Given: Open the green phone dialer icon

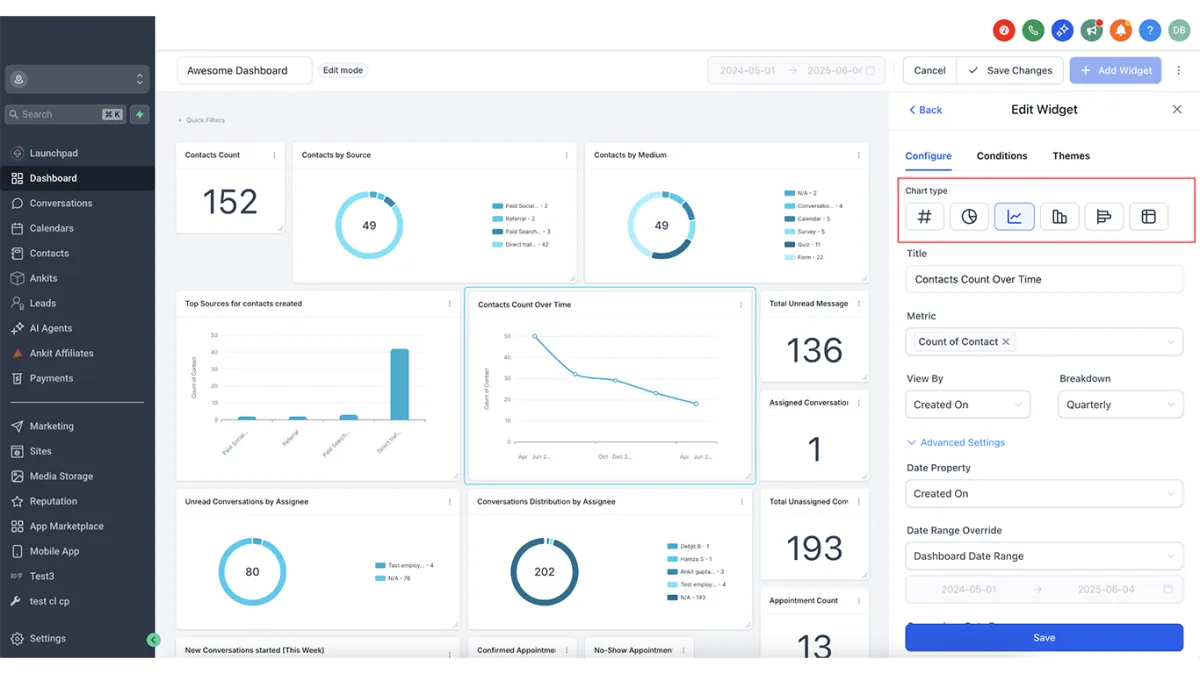Looking at the screenshot, I should (1033, 30).
